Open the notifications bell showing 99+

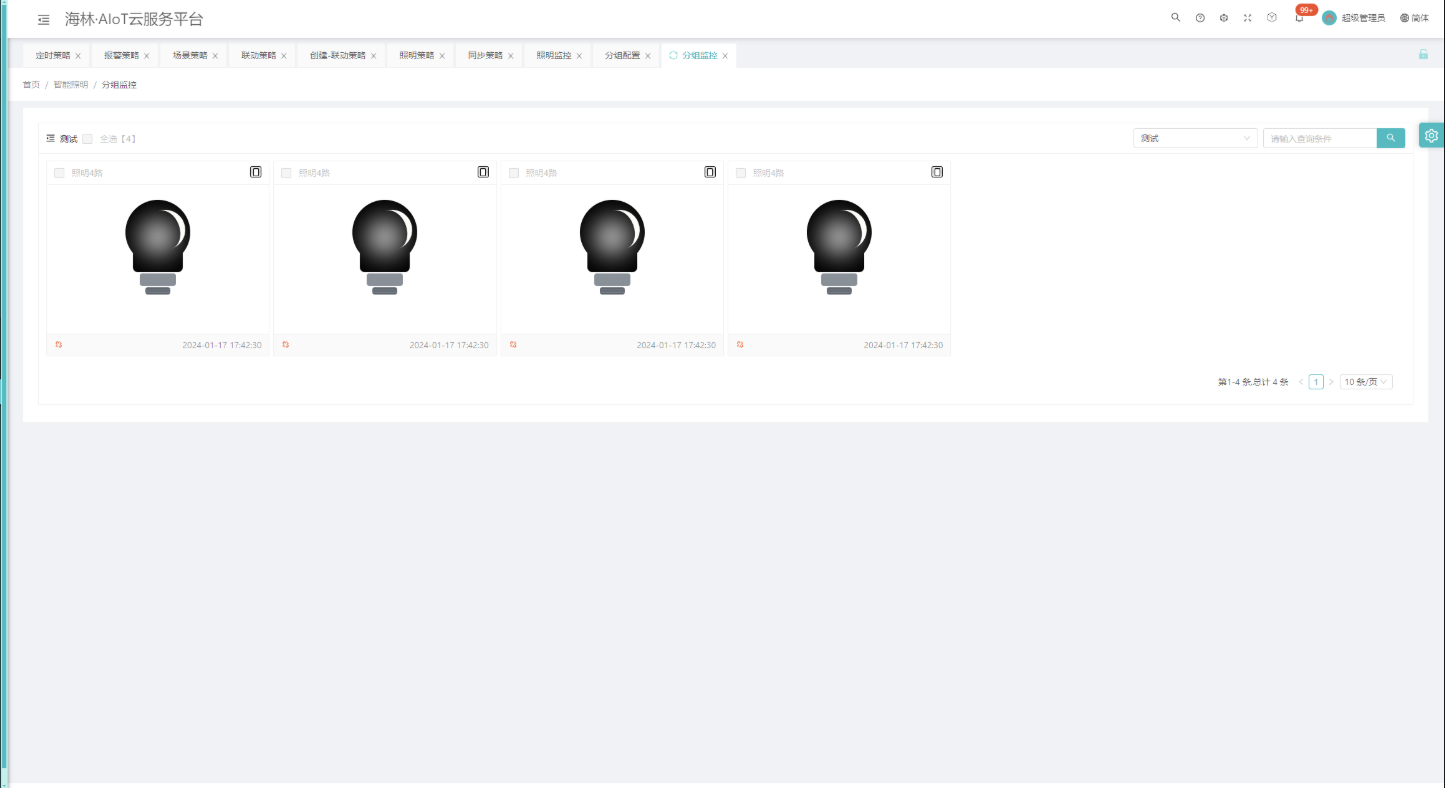[x=1300, y=18]
